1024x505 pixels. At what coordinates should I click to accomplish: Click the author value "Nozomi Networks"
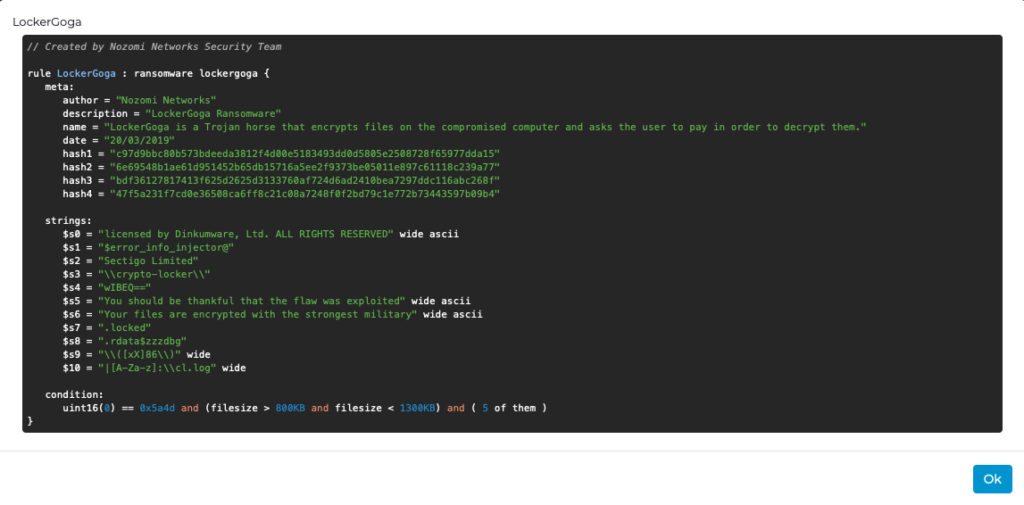[166, 100]
